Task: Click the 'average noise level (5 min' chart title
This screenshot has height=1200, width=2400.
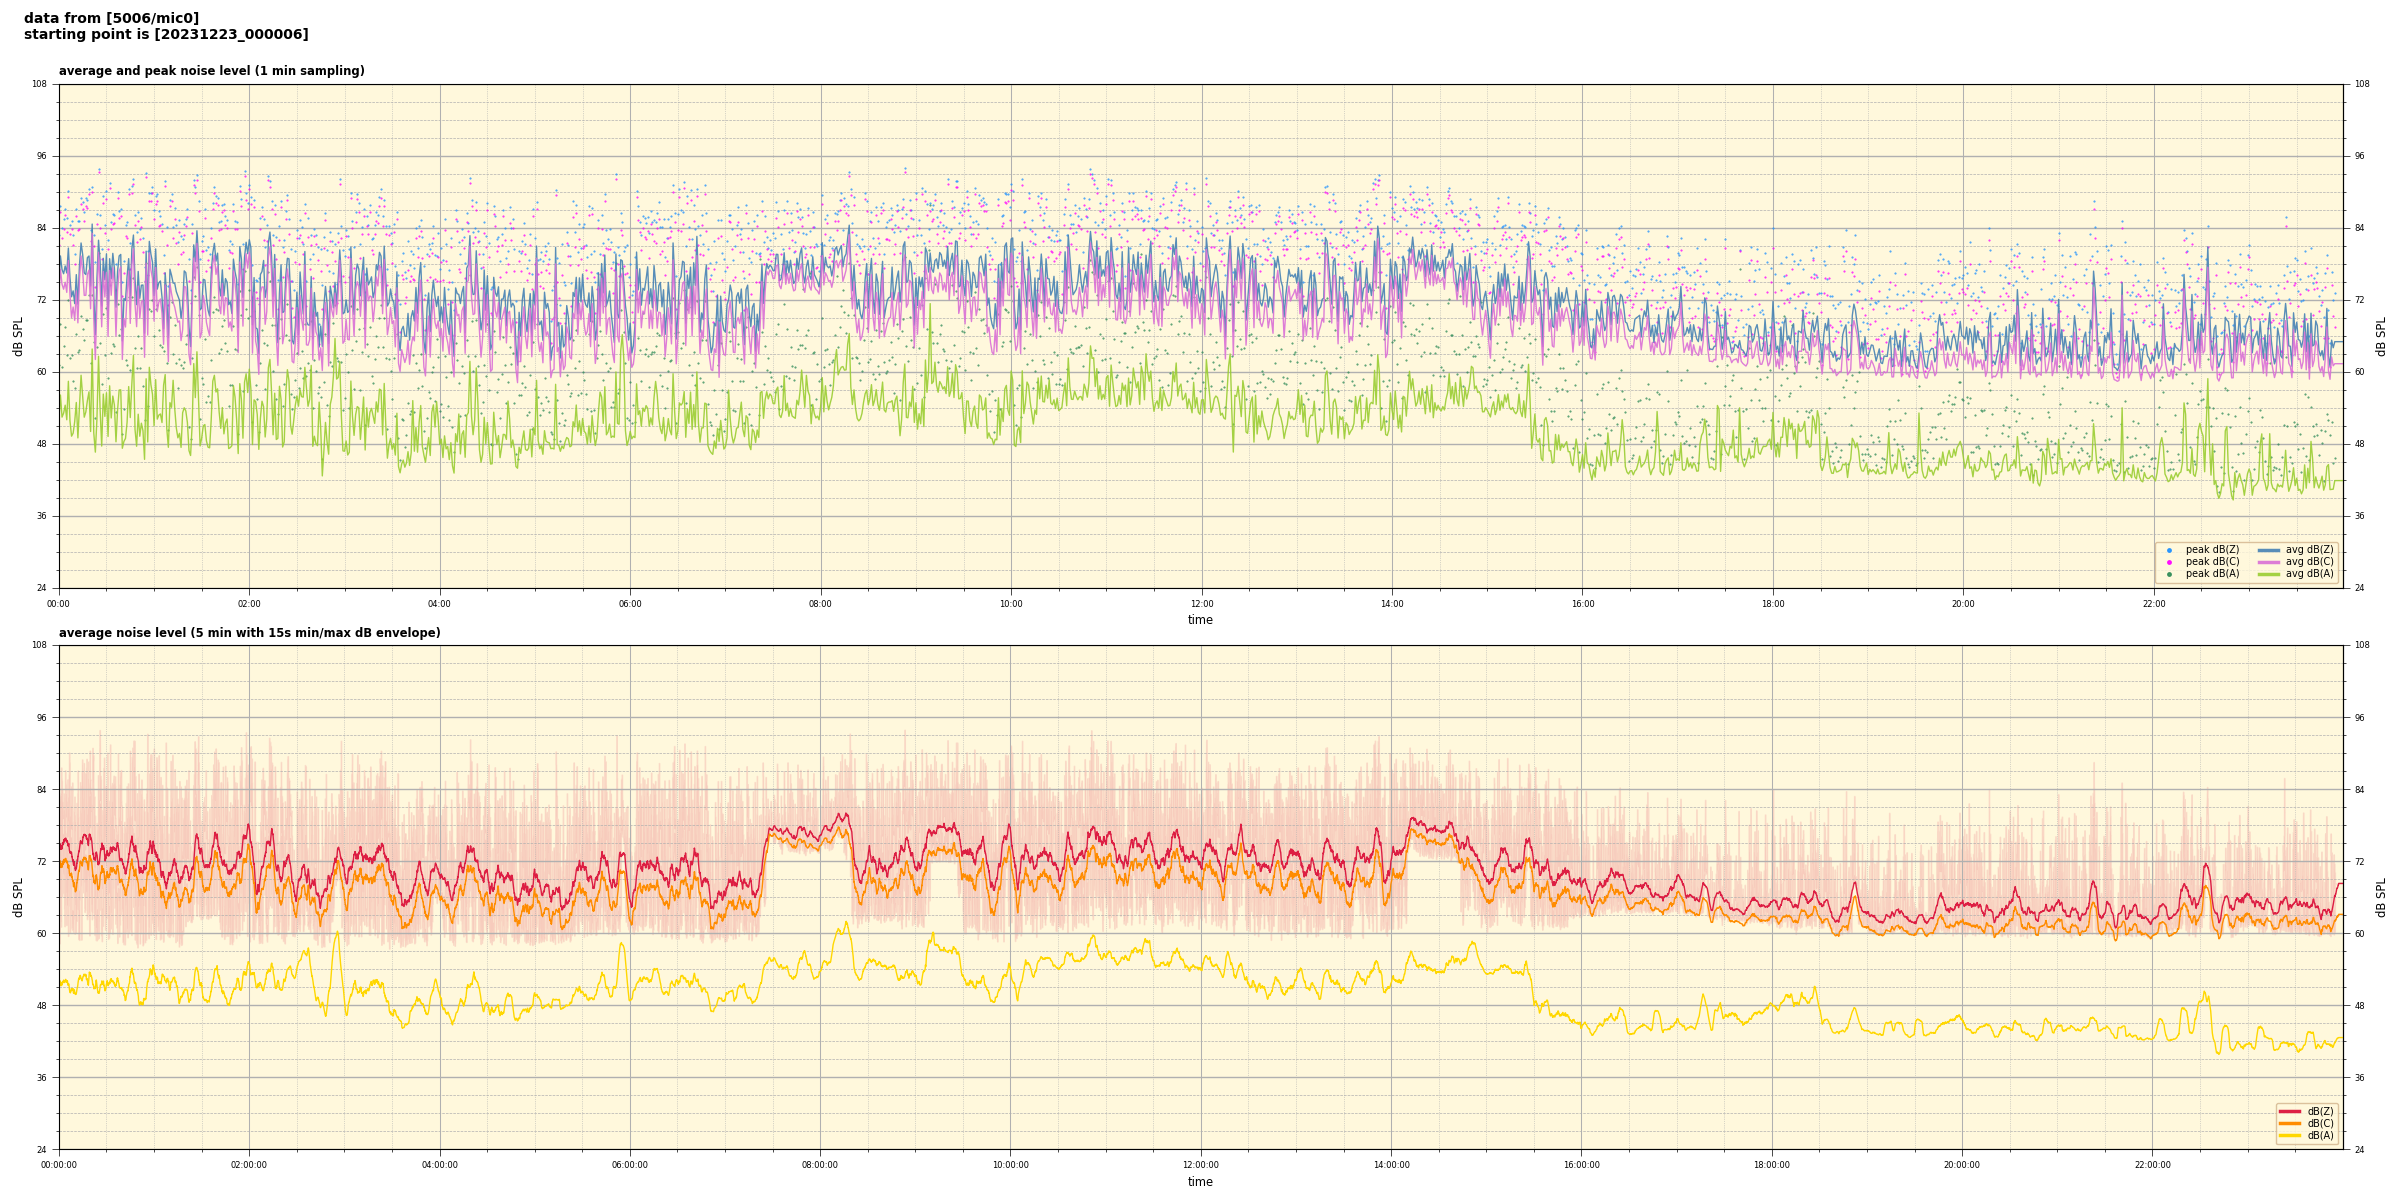Action: coord(249,633)
